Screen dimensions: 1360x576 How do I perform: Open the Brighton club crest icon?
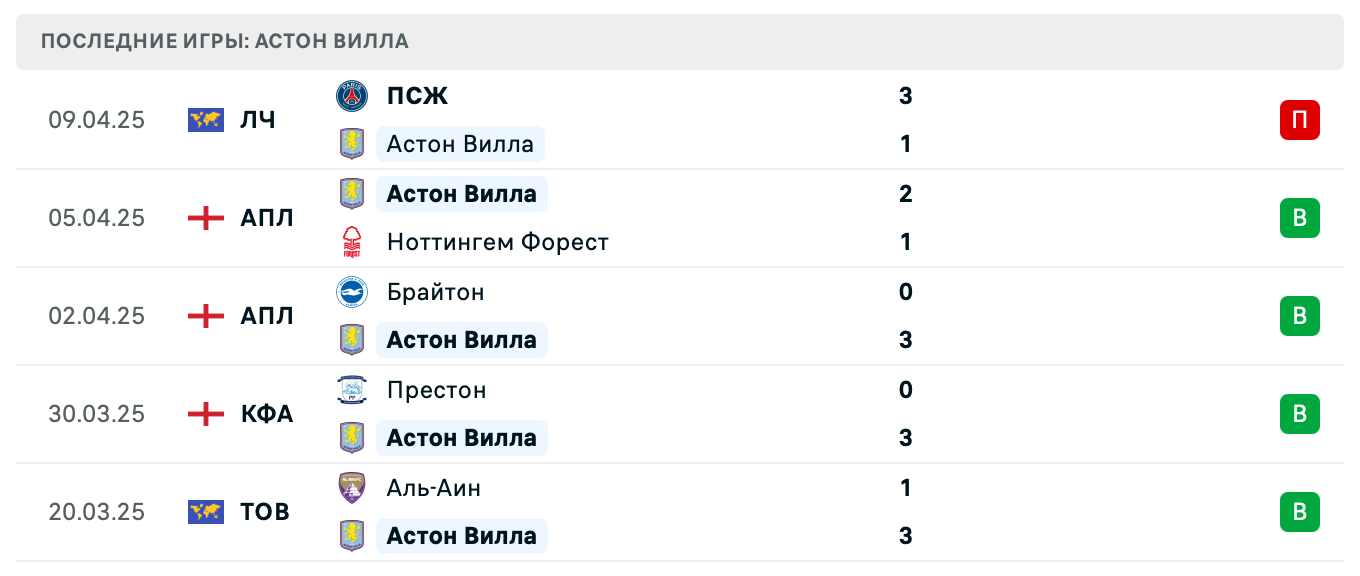coord(352,292)
